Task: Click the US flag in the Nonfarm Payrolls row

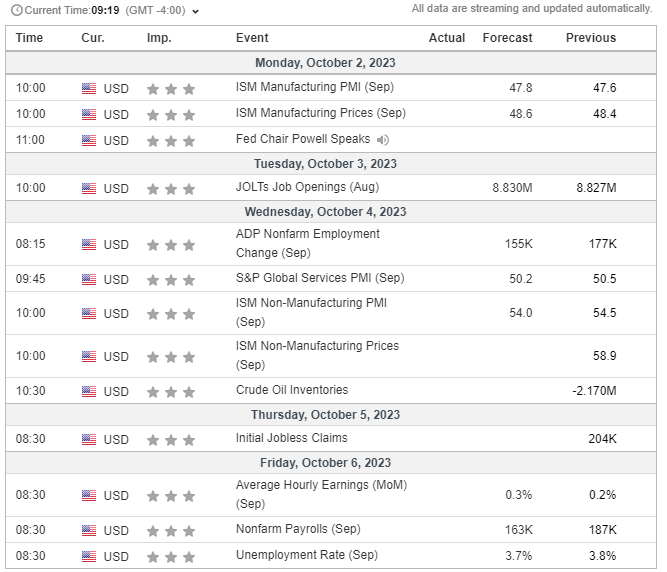Action: 89,530
